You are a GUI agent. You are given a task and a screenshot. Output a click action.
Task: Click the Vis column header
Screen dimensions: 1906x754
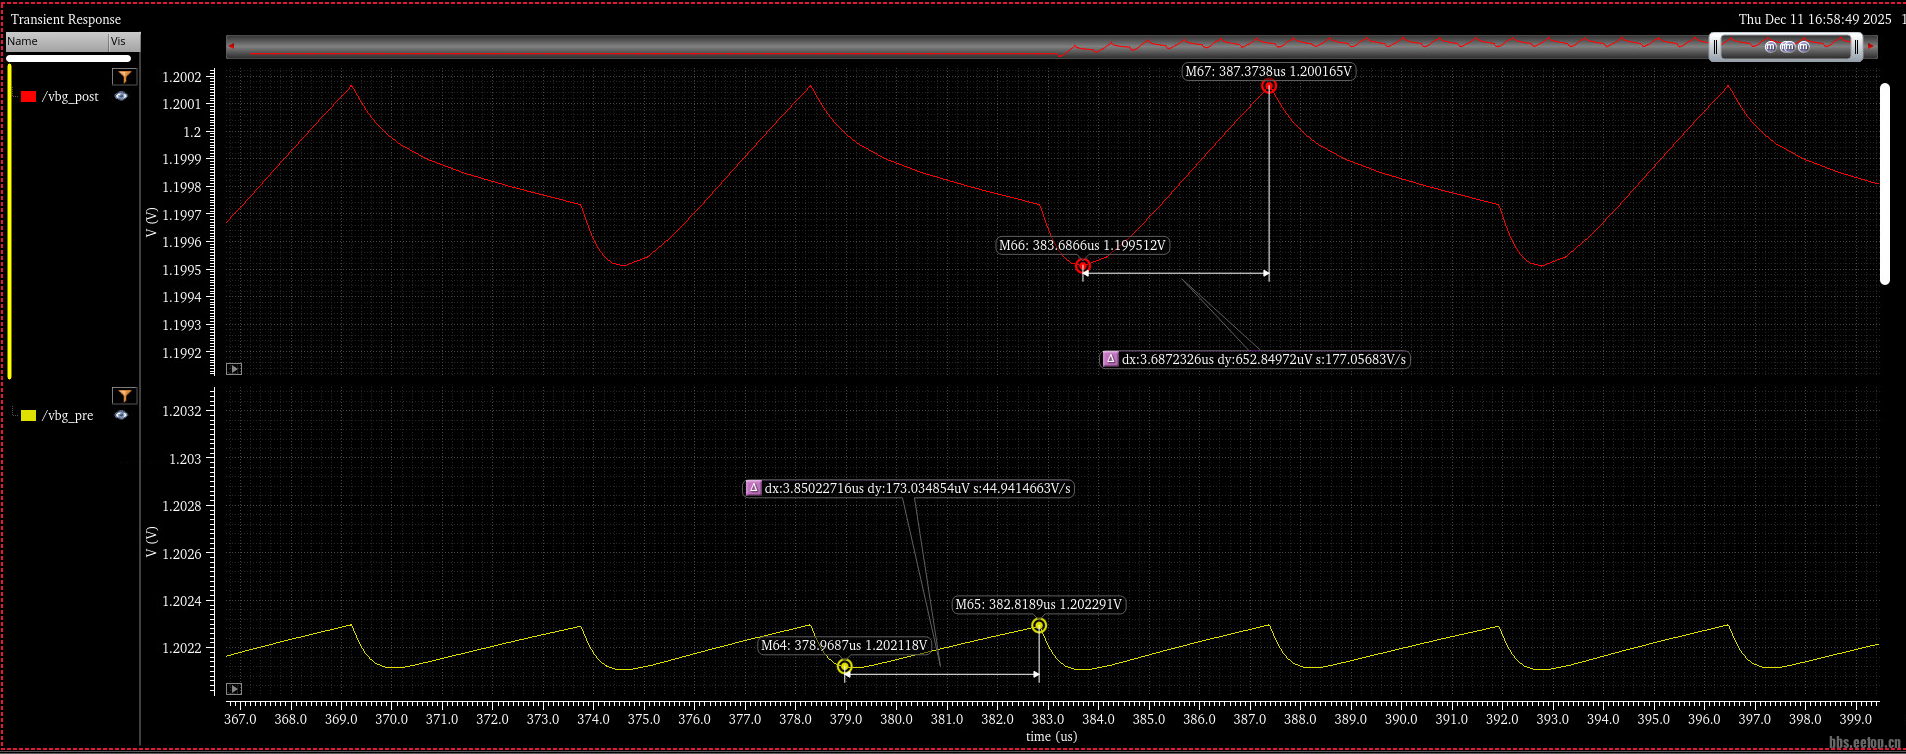pos(123,42)
